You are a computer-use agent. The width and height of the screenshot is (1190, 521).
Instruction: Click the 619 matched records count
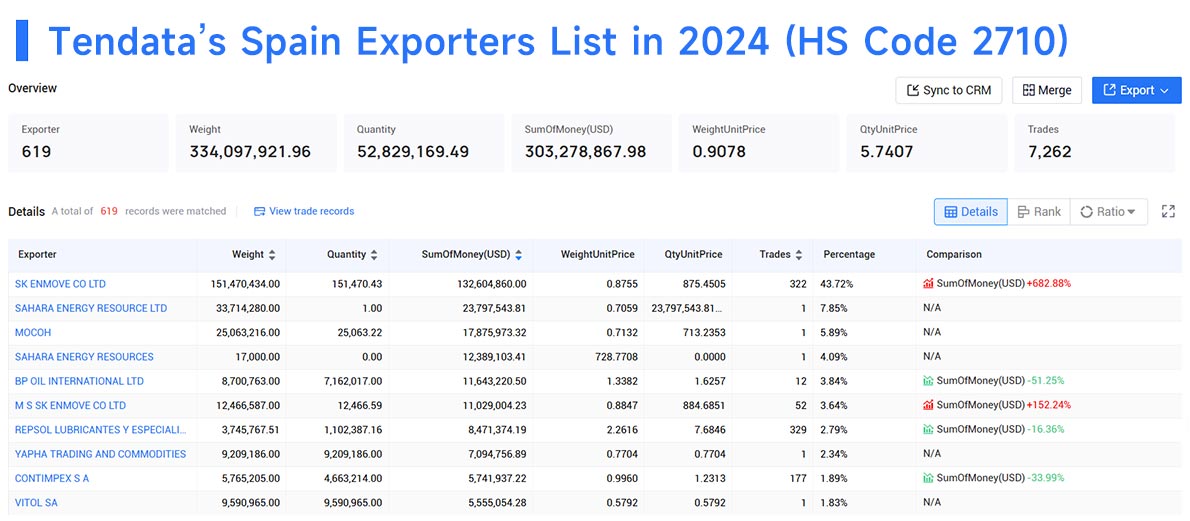tap(109, 211)
